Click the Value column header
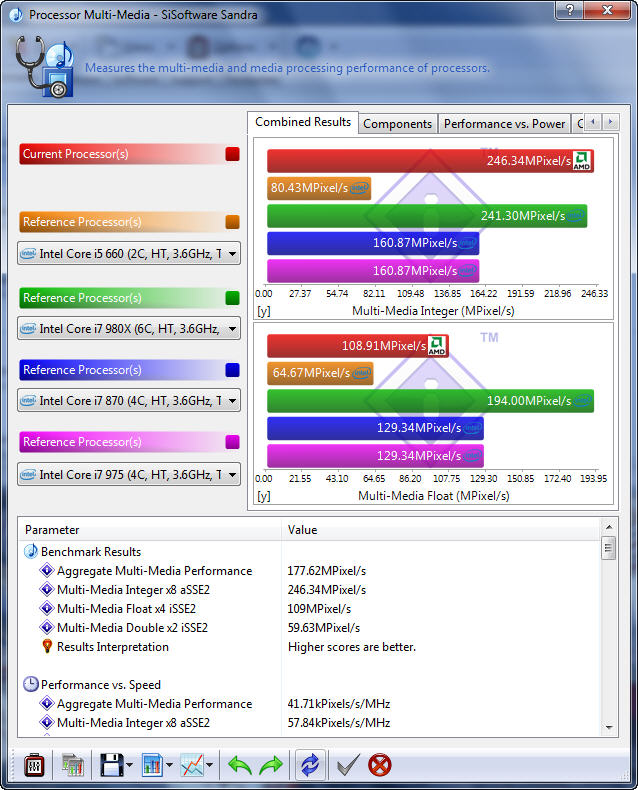 [441, 530]
